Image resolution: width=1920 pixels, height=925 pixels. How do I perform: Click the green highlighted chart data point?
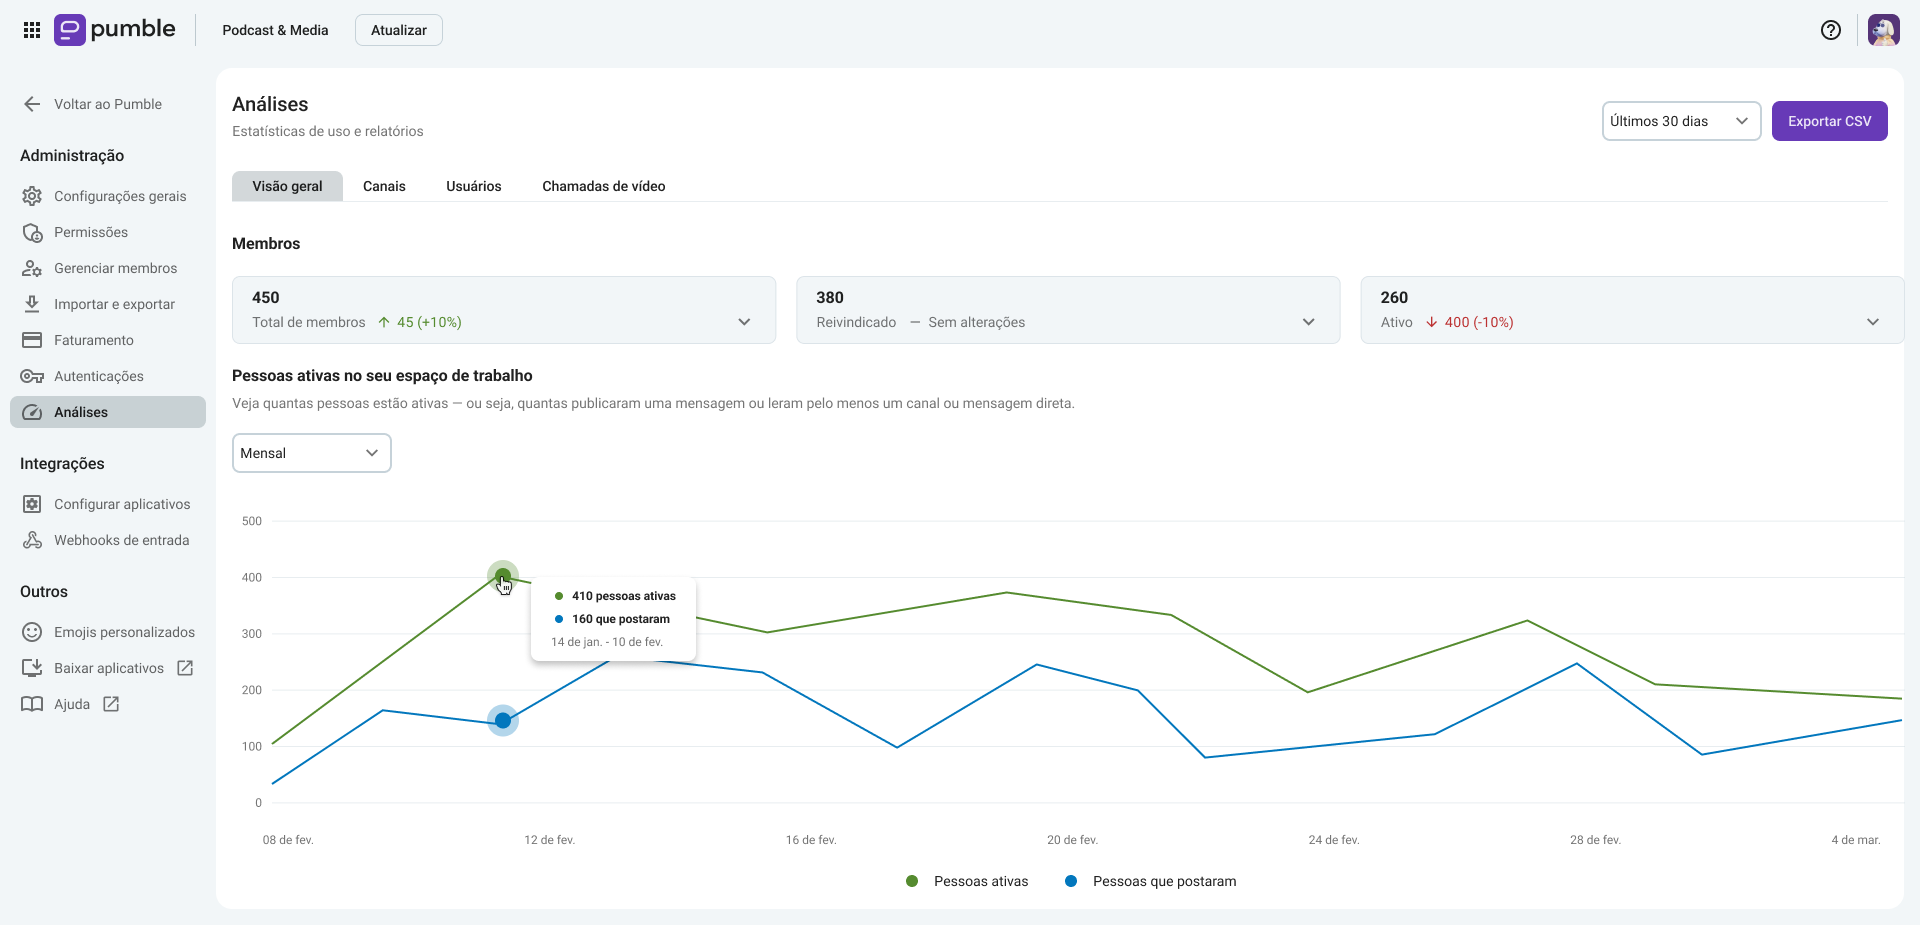(503, 576)
